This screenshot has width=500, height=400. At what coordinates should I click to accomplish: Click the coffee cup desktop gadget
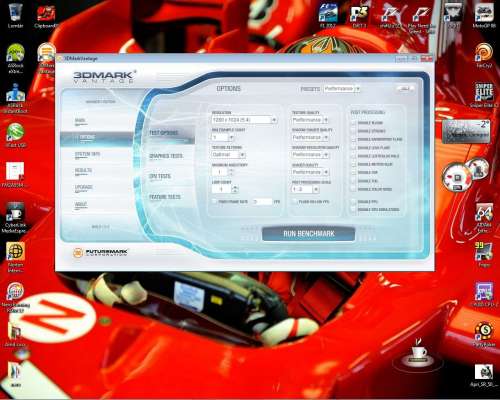coord(418,355)
